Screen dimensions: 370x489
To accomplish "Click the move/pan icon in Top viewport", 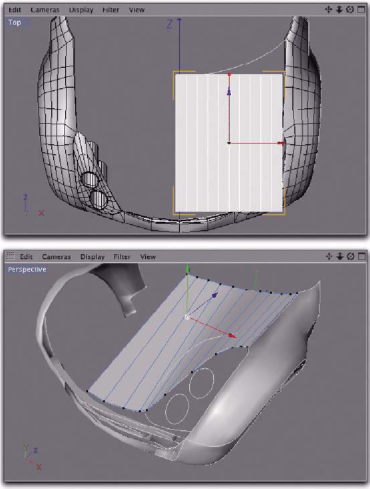I will click(x=328, y=9).
